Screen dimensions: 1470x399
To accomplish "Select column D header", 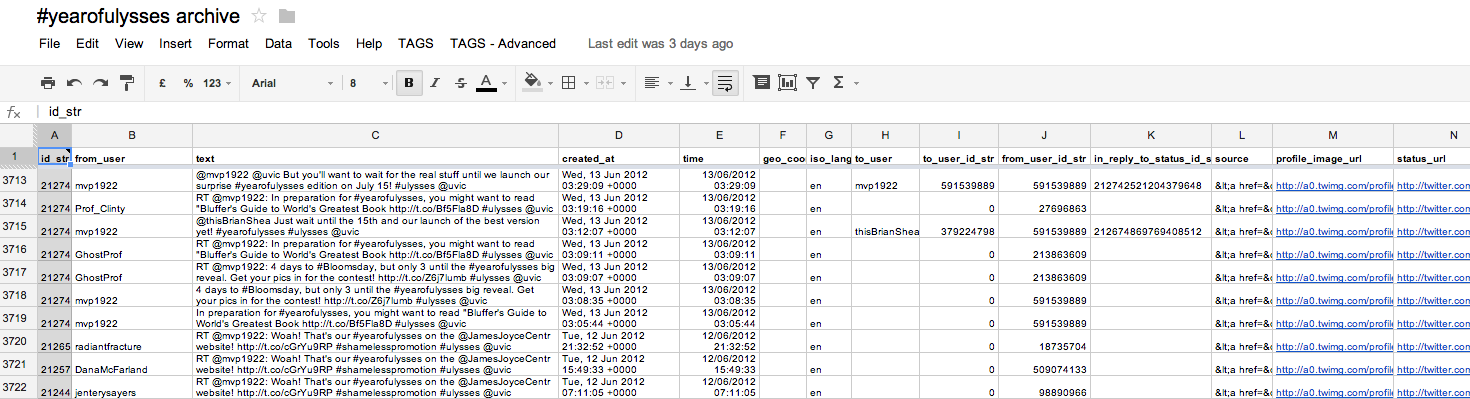I will click(x=619, y=135).
